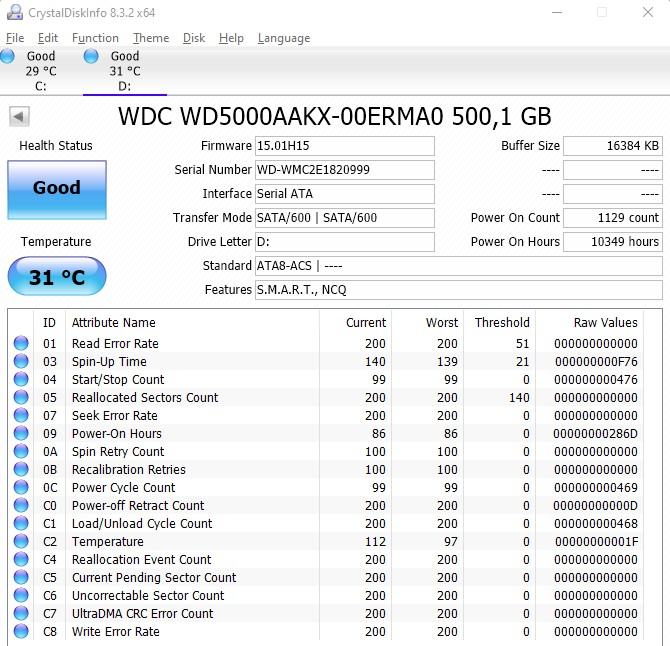
Task: Click the Serial Number field
Action: [x=344, y=170]
